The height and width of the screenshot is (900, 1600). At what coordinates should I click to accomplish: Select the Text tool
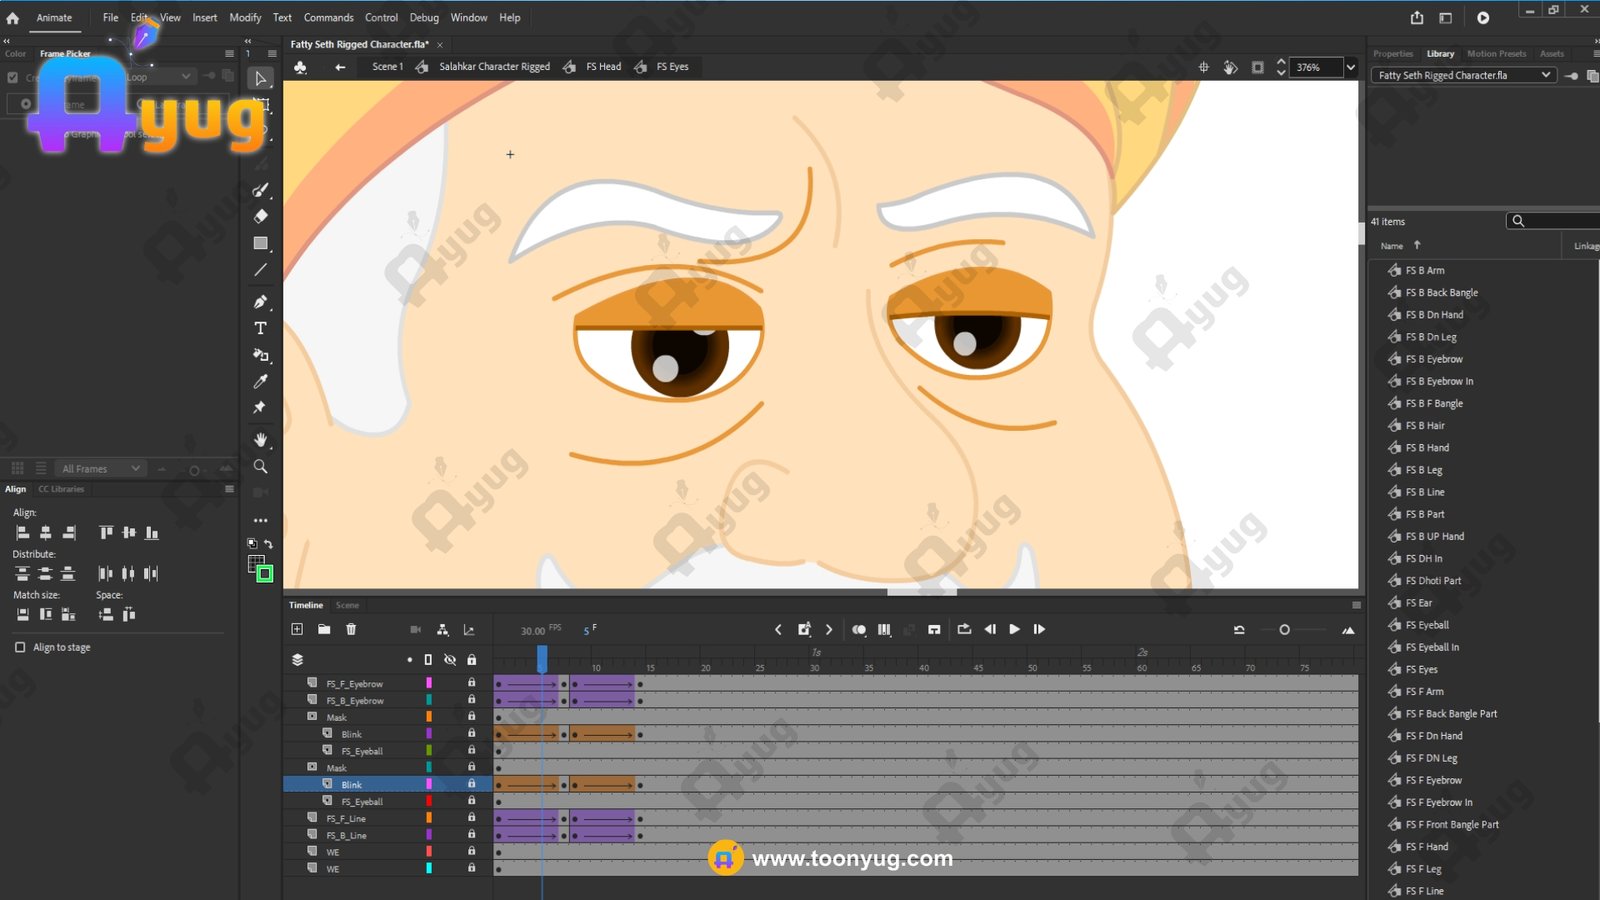point(261,328)
